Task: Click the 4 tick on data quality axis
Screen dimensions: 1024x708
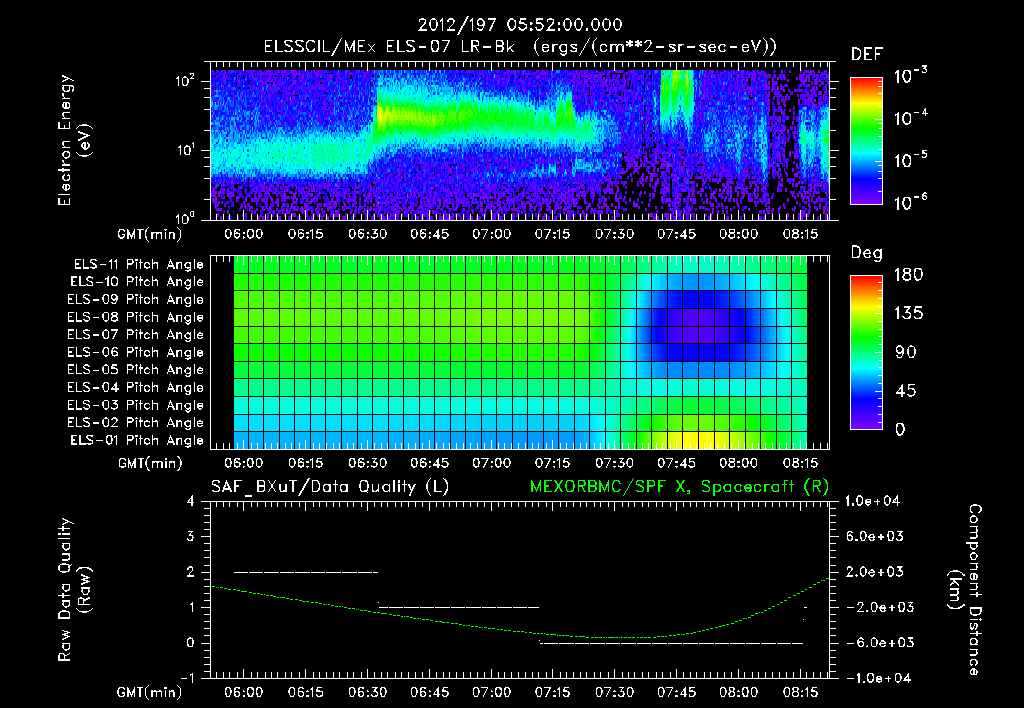Action: tap(191, 502)
